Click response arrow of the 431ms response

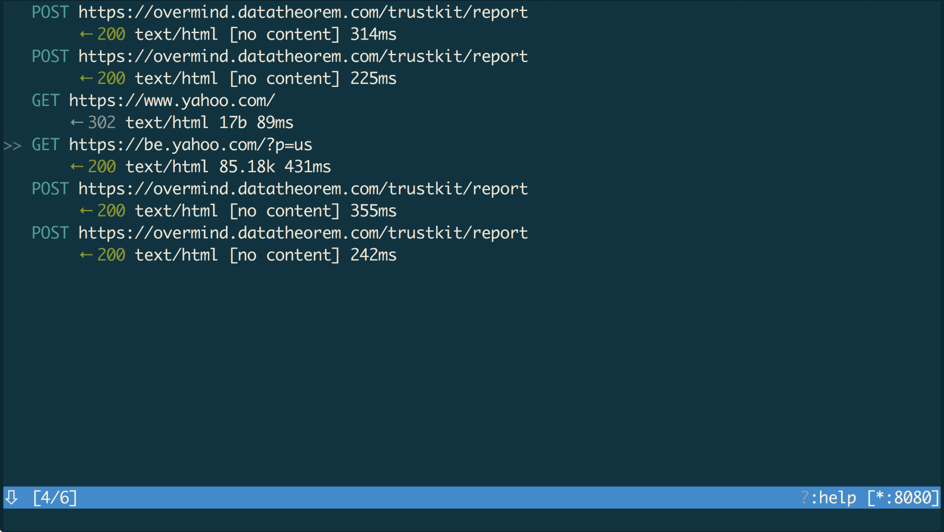click(x=76, y=167)
